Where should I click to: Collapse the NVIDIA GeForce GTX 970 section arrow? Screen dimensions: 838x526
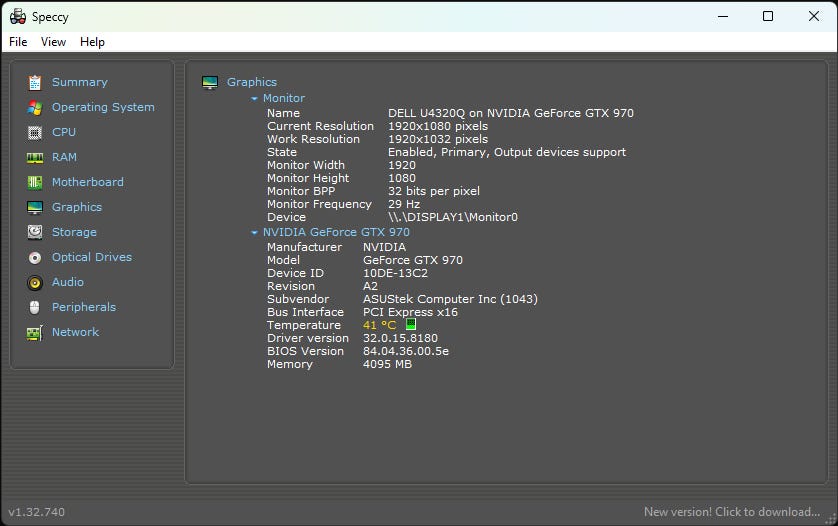tap(254, 233)
